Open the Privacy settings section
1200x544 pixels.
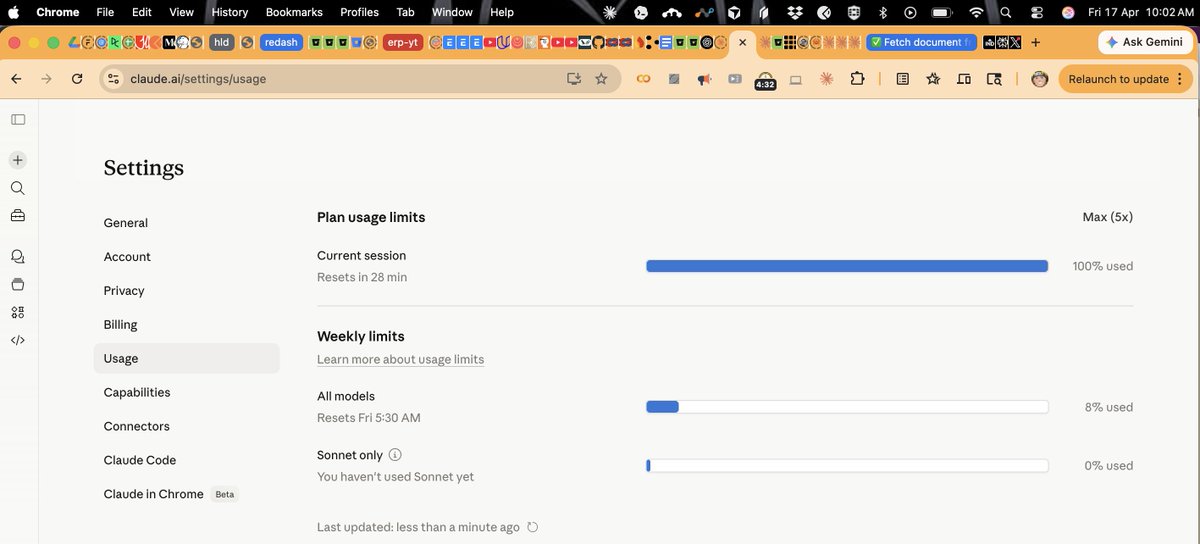124,291
